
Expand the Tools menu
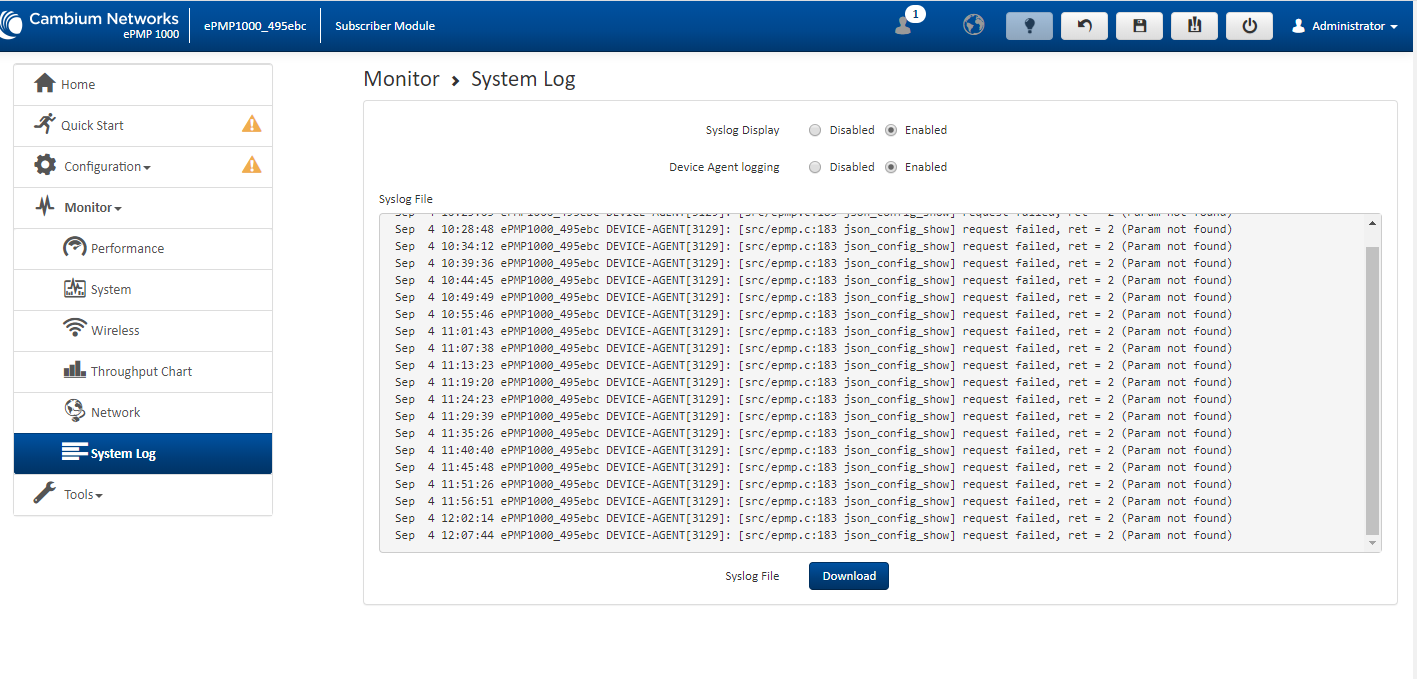tap(83, 495)
